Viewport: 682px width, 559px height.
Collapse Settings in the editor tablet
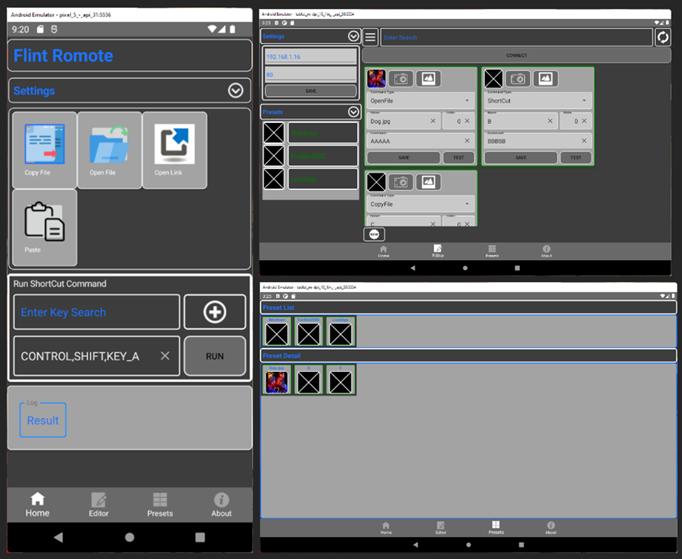coord(354,36)
